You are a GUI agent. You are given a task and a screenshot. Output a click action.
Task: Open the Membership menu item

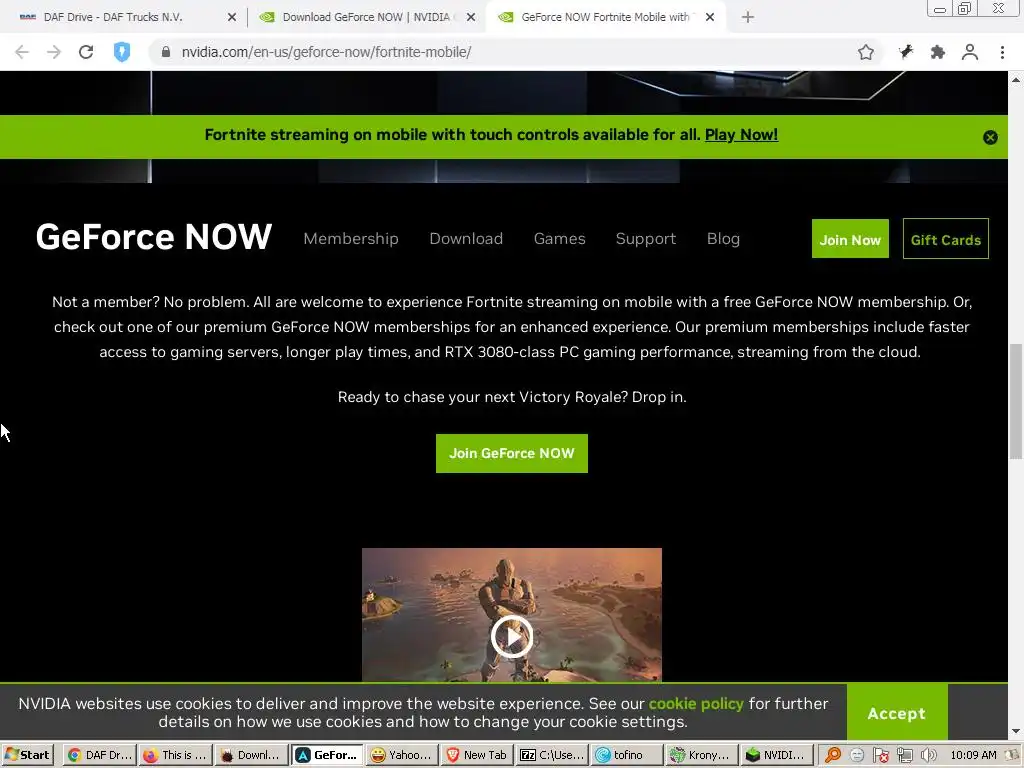(x=351, y=238)
